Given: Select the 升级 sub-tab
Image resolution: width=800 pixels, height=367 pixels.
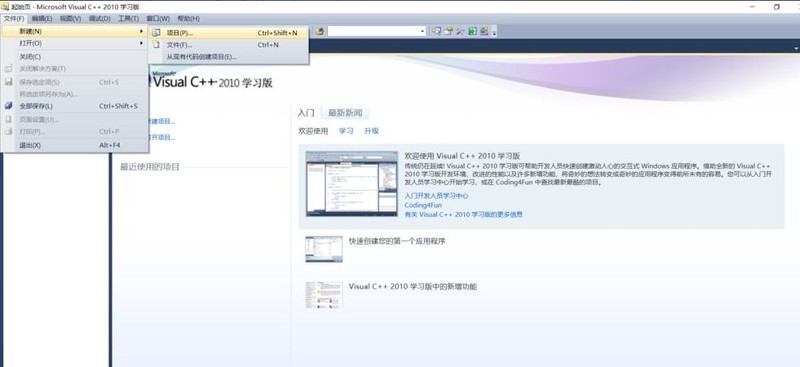Looking at the screenshot, I should (371, 131).
